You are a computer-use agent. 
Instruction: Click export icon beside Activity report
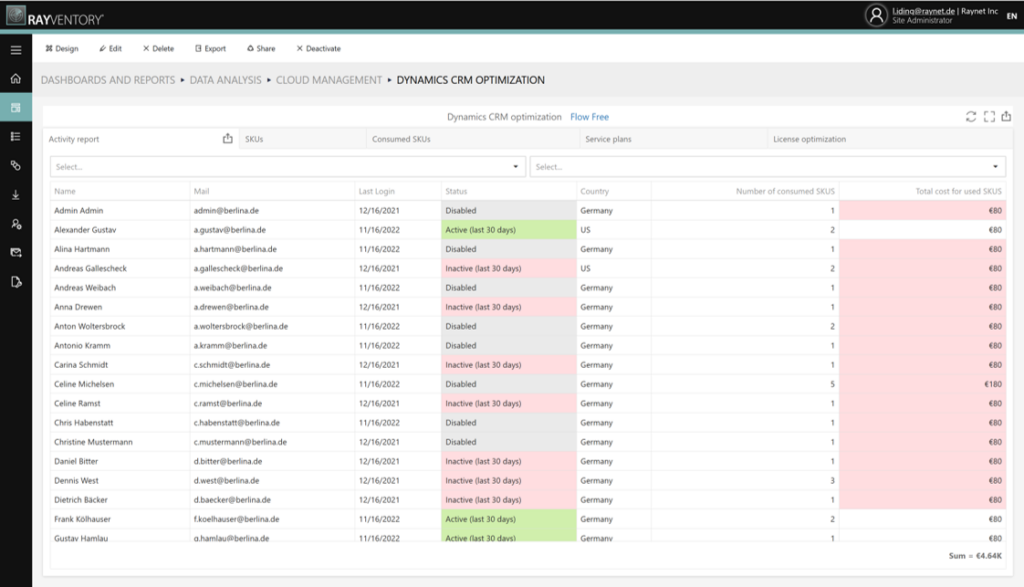pos(227,138)
